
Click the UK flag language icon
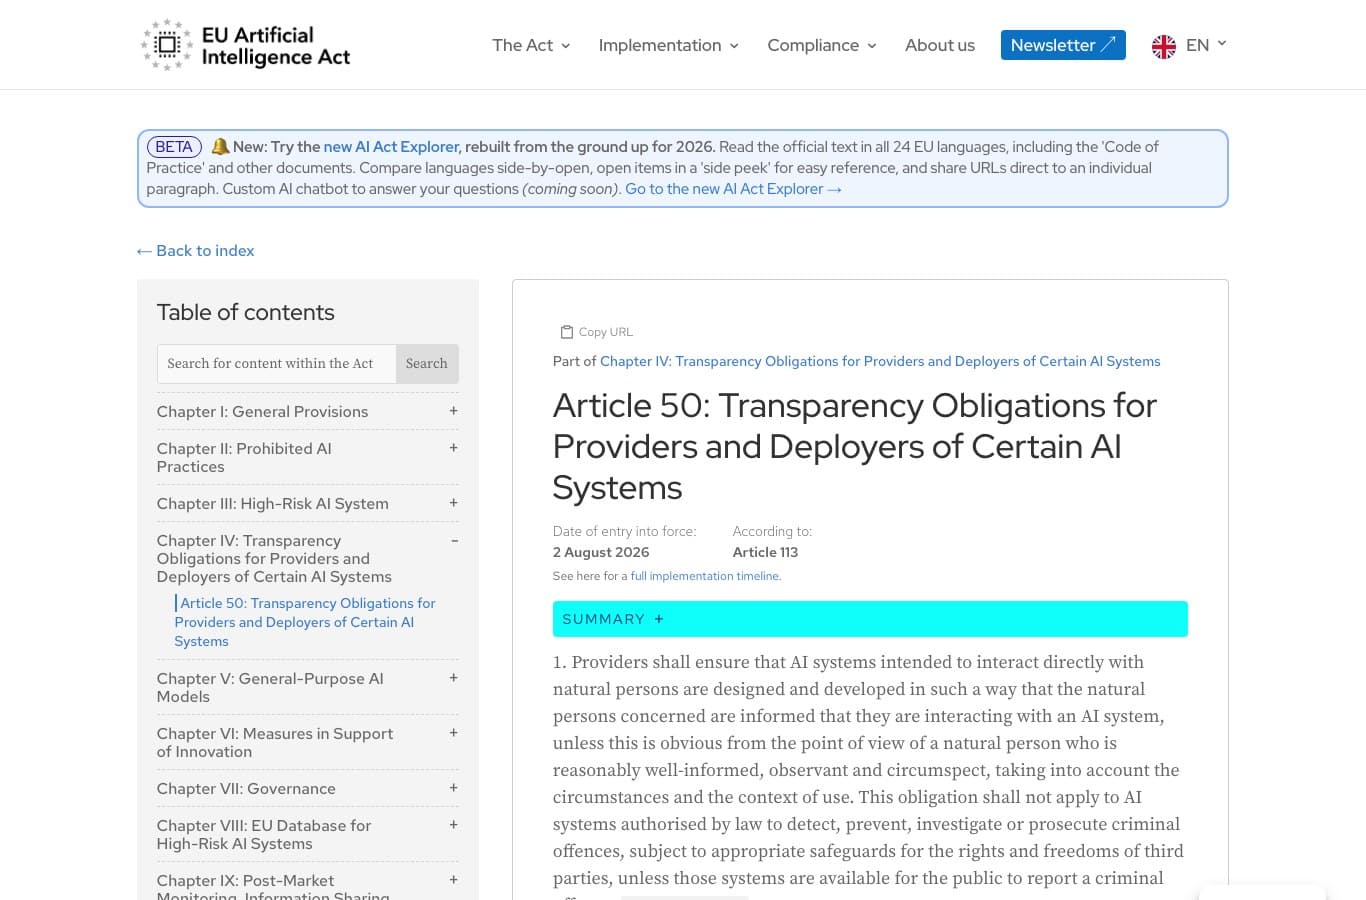point(1163,46)
